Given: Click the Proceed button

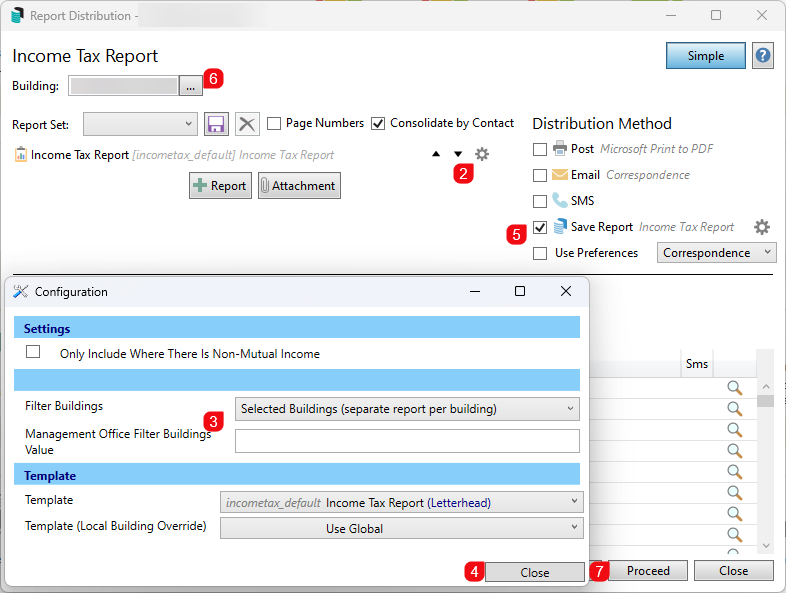Looking at the screenshot, I should 648,570.
